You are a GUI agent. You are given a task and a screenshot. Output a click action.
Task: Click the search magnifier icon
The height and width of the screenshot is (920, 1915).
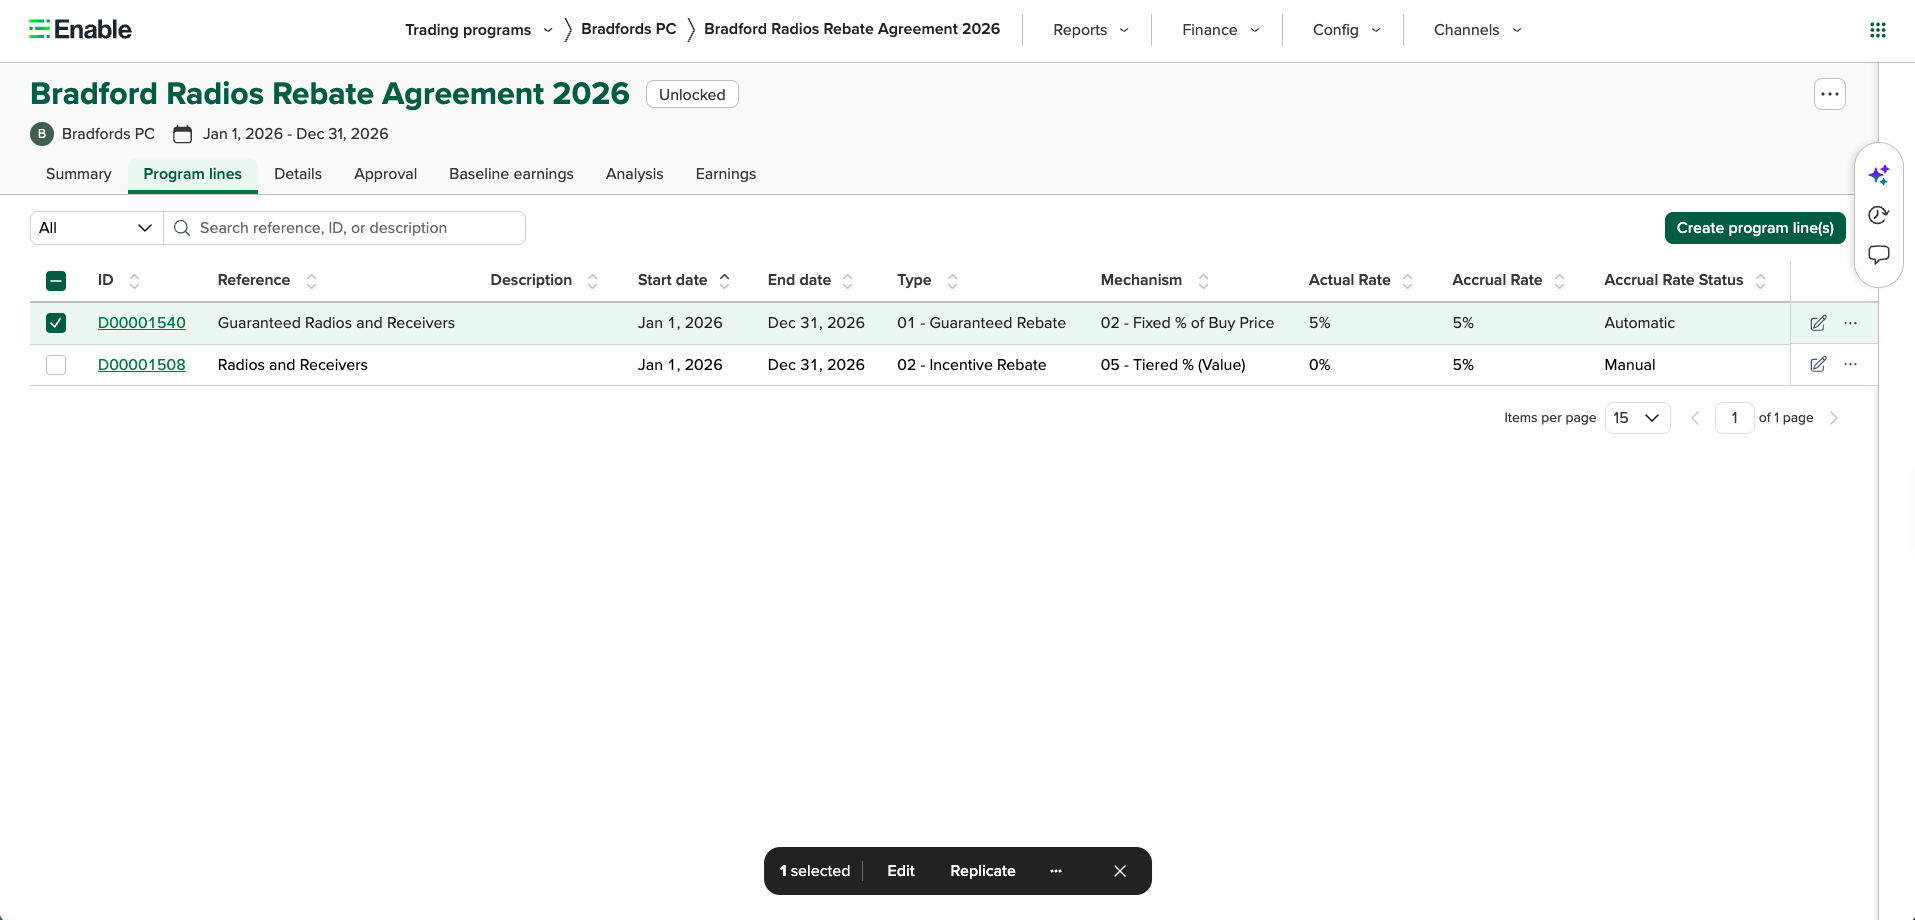182,228
